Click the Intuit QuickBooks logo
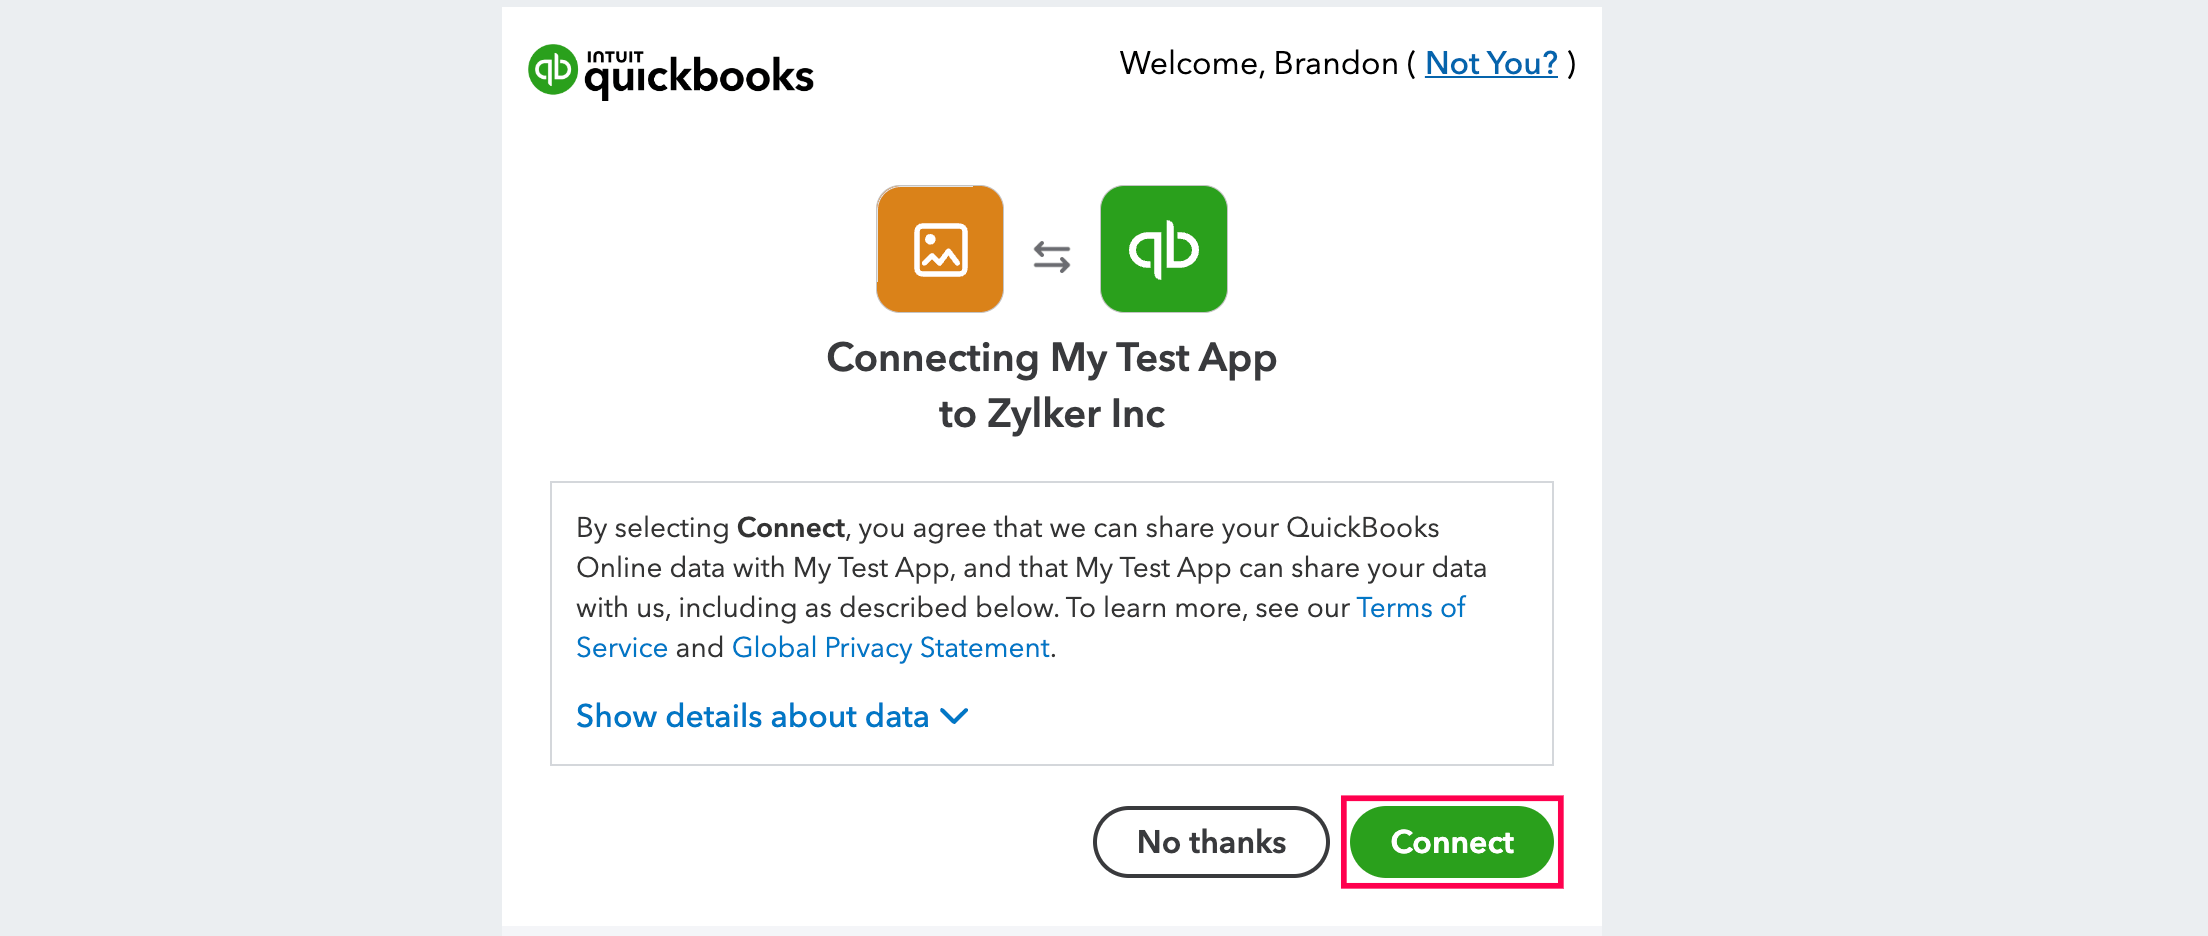Screen dimensions: 2208x936 pos(668,68)
